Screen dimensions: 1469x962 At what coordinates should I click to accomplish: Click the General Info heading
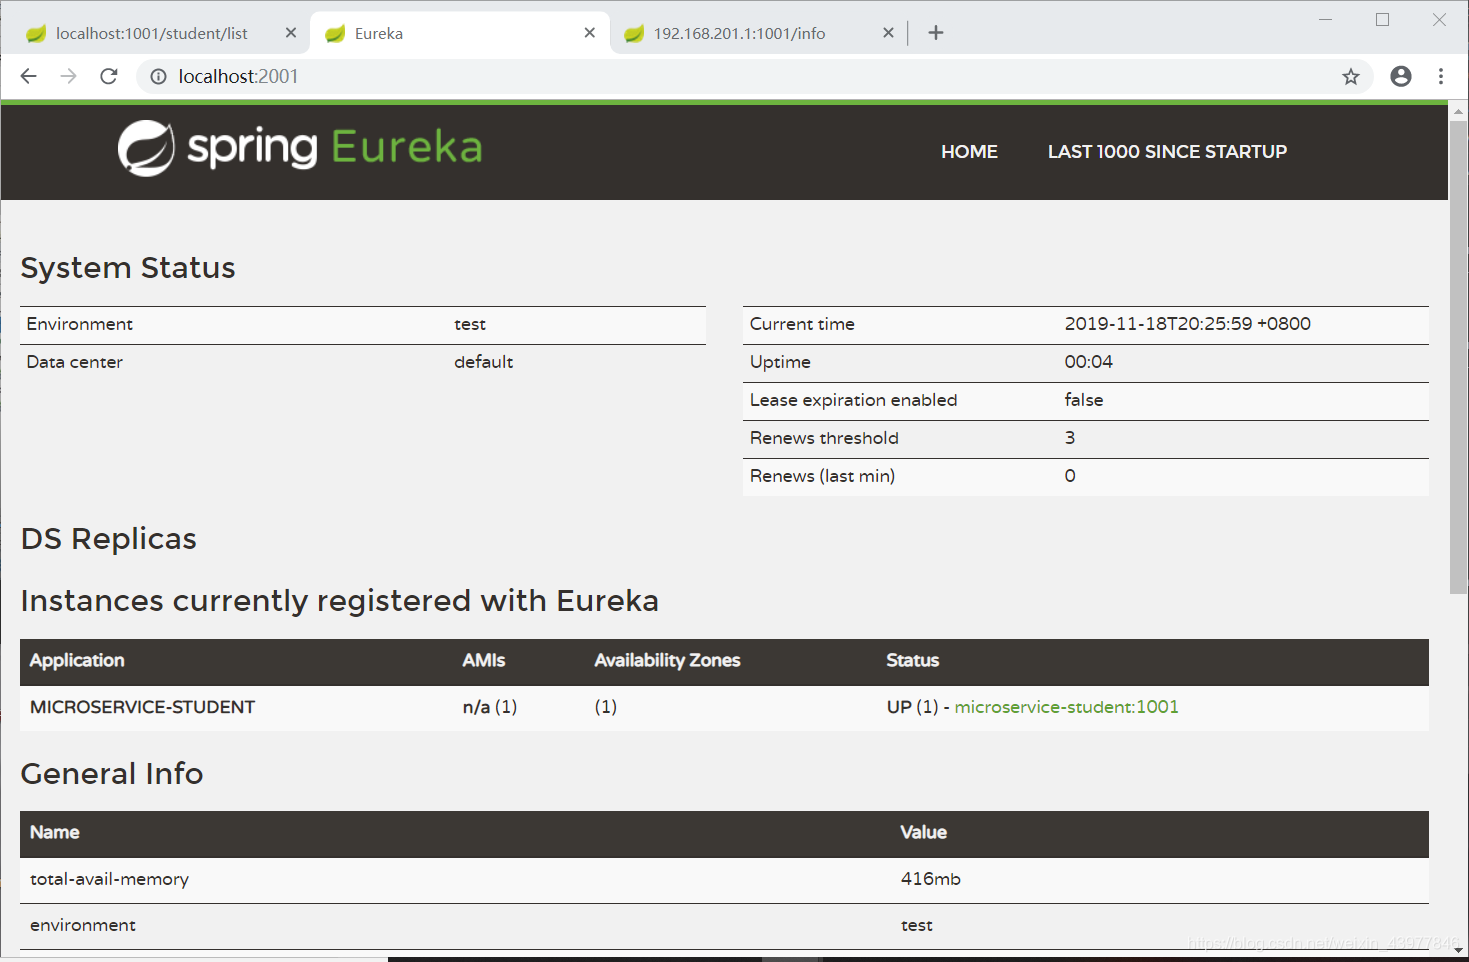coord(112,774)
